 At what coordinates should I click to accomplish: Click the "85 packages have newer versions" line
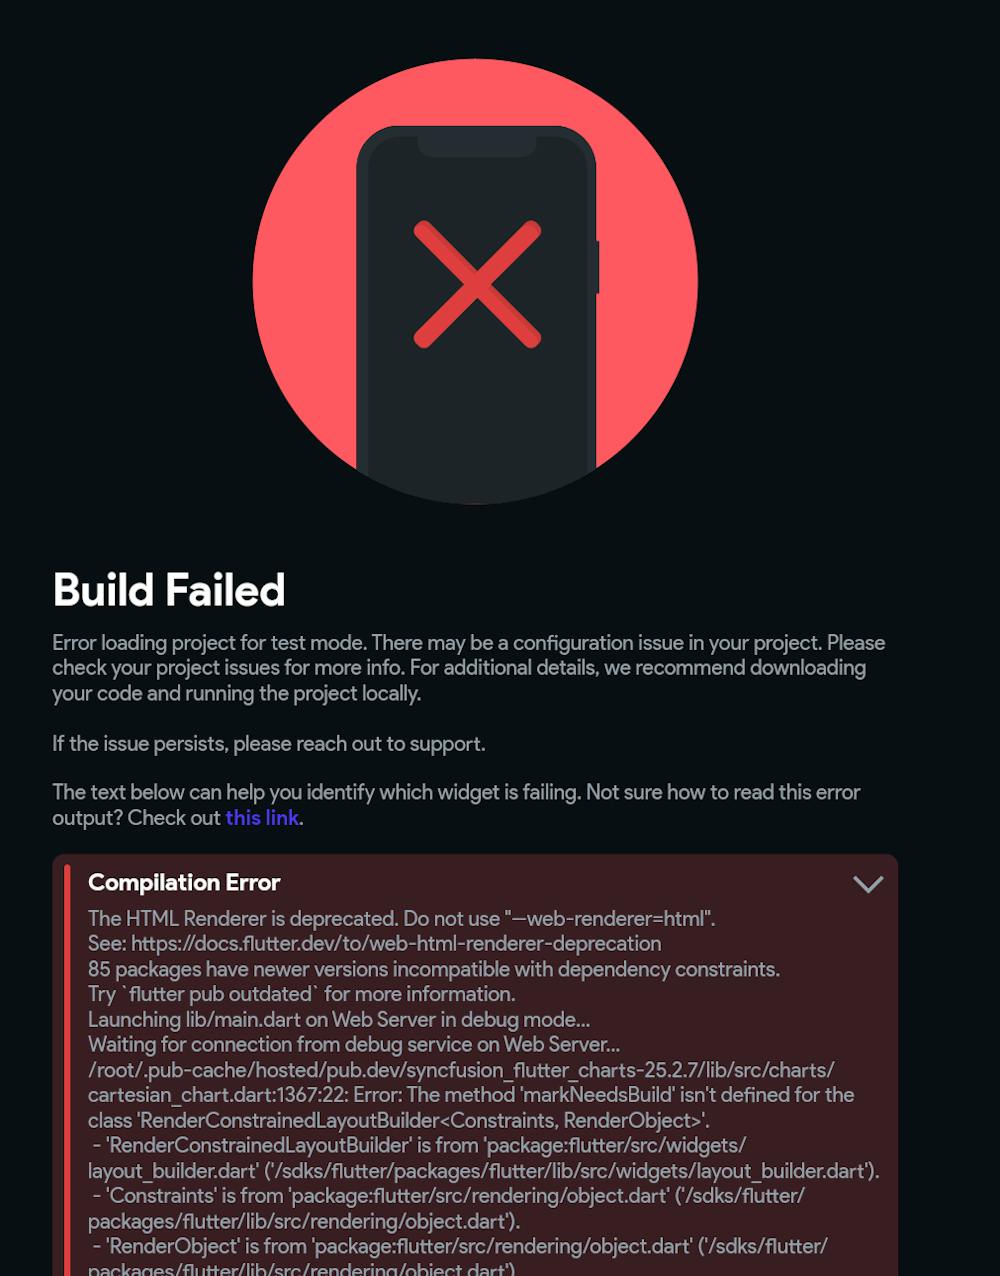coord(434,969)
